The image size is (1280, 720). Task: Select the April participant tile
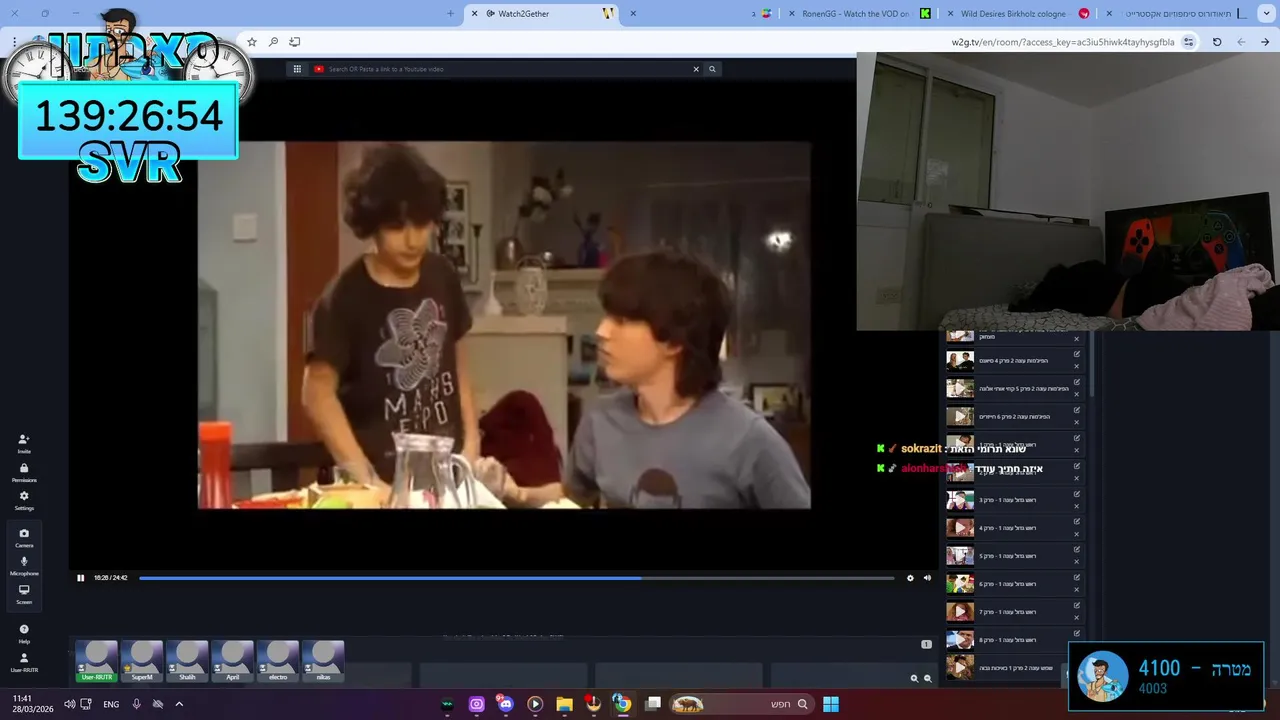click(x=232, y=661)
